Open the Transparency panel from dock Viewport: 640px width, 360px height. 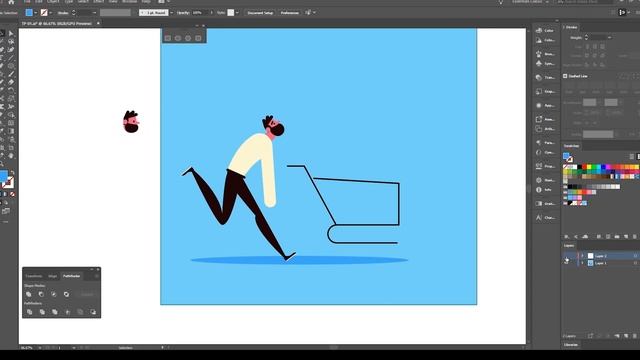[x=545, y=78]
